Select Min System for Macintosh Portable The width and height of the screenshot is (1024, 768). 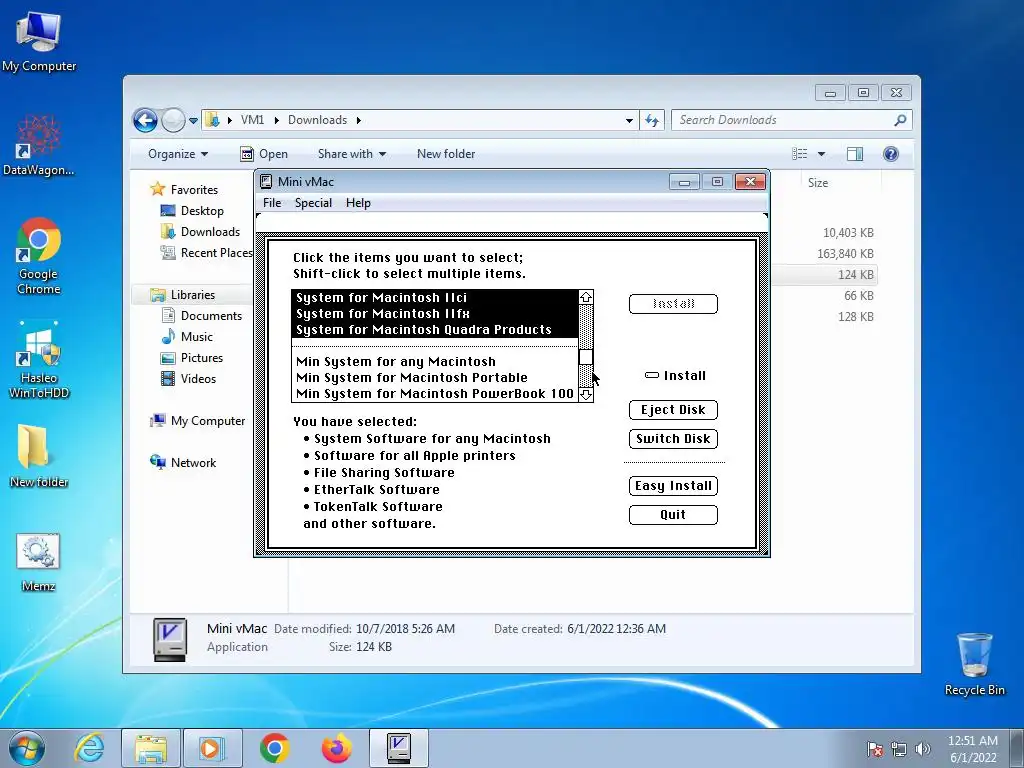tap(435, 377)
